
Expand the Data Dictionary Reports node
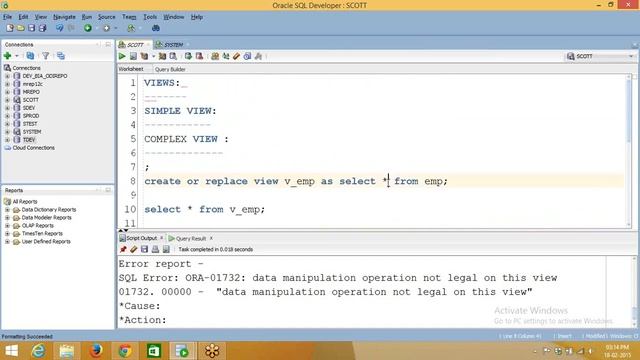point(7,210)
